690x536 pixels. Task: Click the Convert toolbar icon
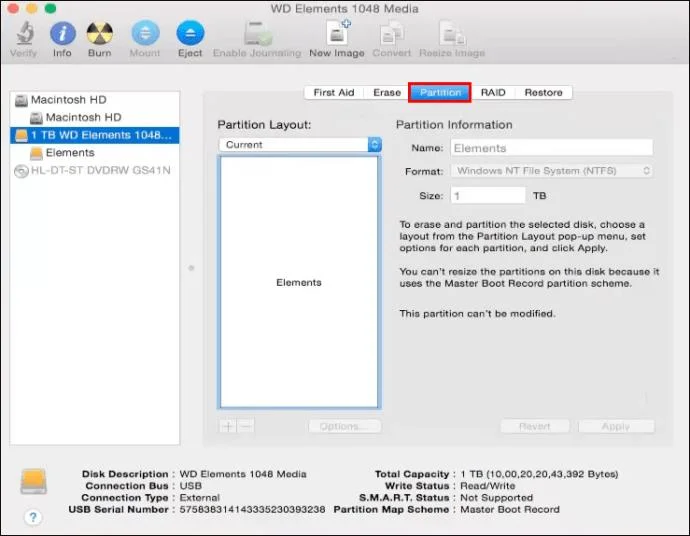[x=392, y=33]
